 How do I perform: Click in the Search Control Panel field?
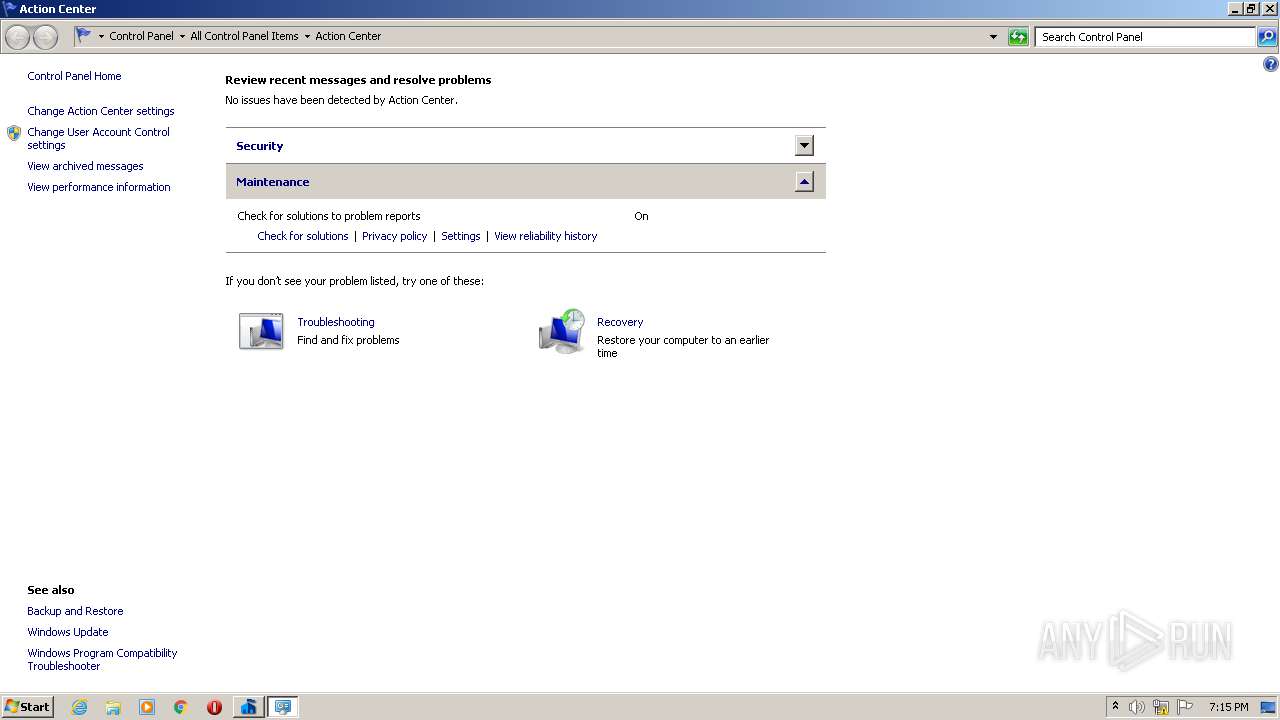pyautogui.click(x=1146, y=37)
